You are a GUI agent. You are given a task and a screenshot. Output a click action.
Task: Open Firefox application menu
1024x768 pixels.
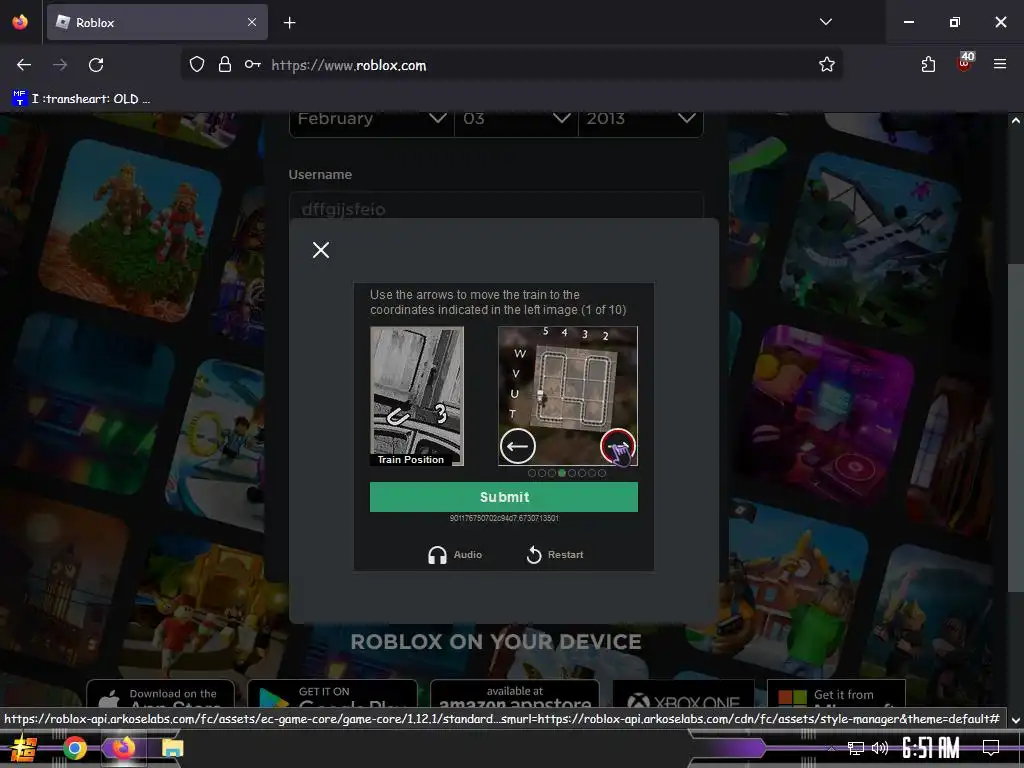1000,64
